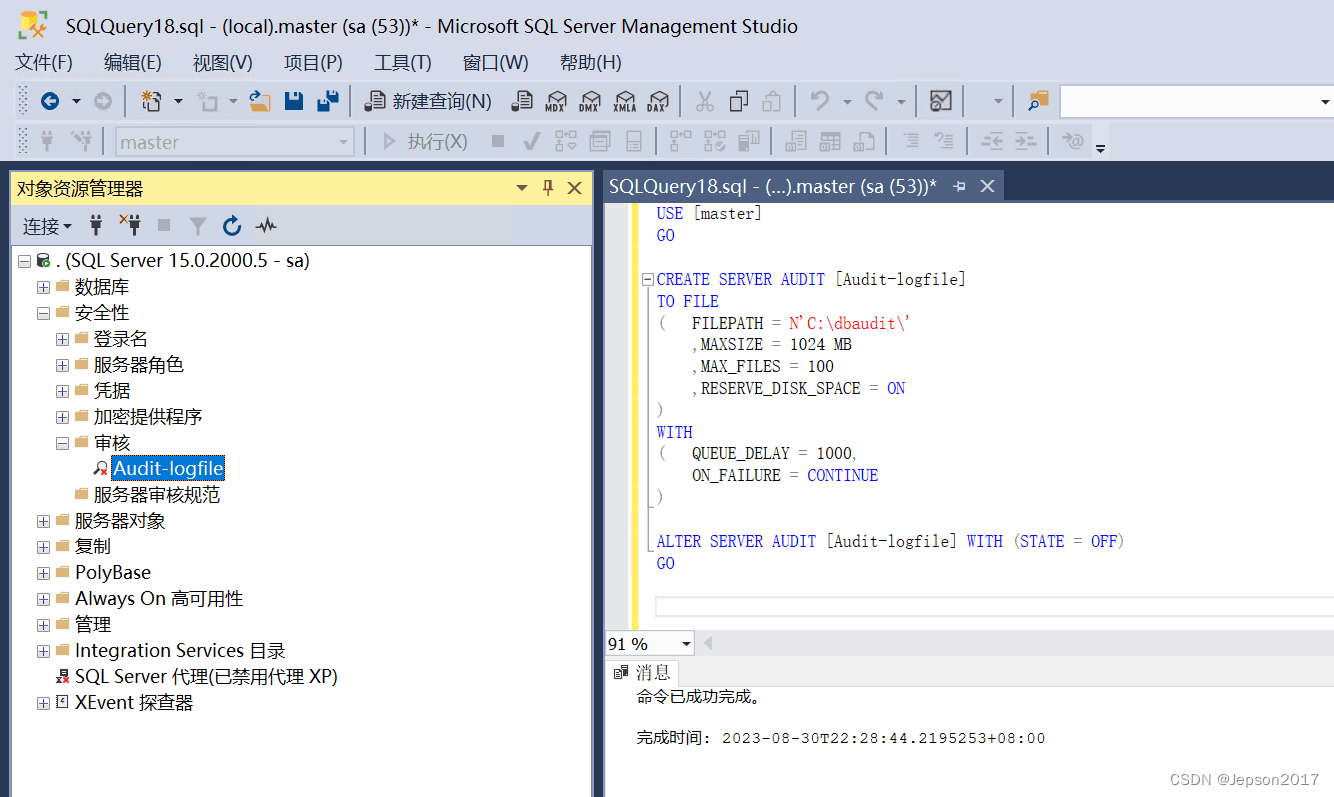Click the DMX query icon

(x=590, y=101)
